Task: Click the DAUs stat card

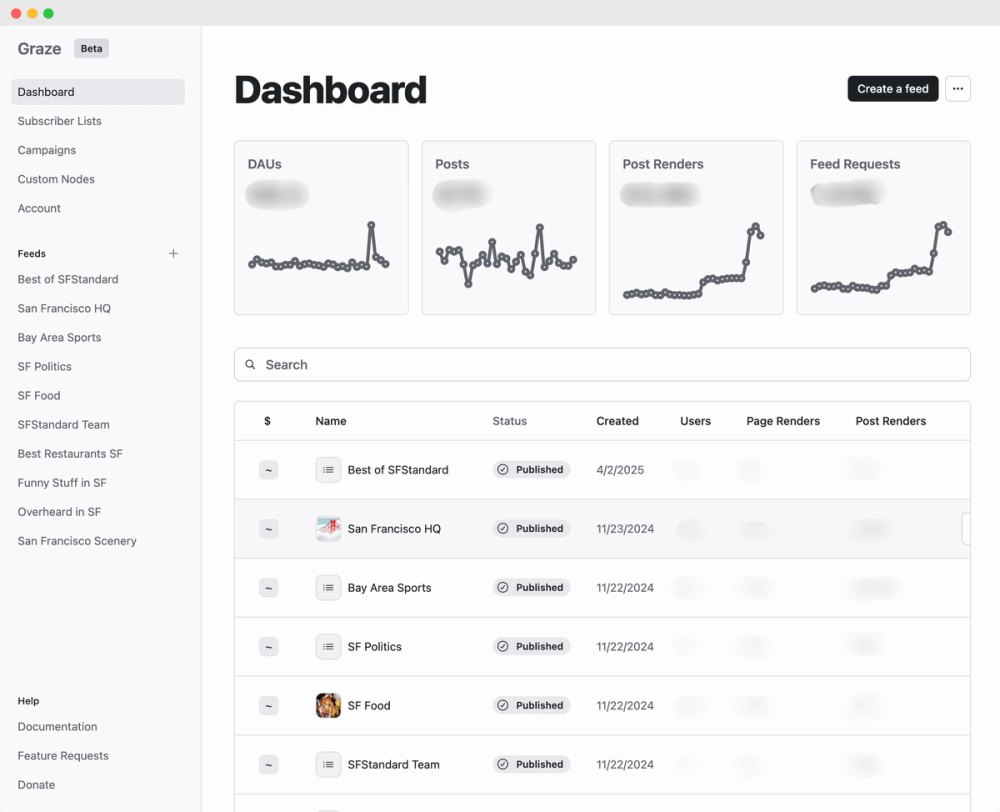Action: click(321, 228)
